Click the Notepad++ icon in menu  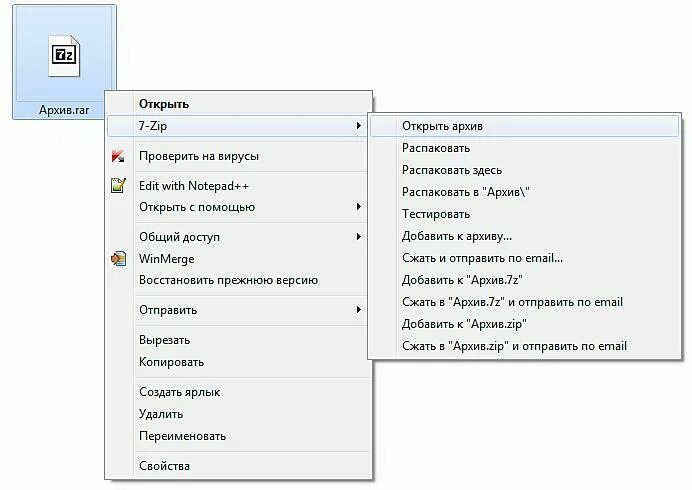(118, 185)
